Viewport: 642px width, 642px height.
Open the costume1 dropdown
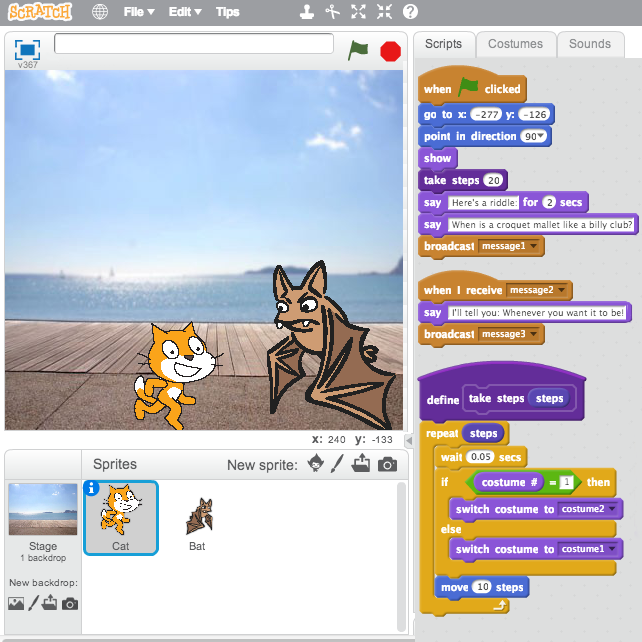[612, 549]
